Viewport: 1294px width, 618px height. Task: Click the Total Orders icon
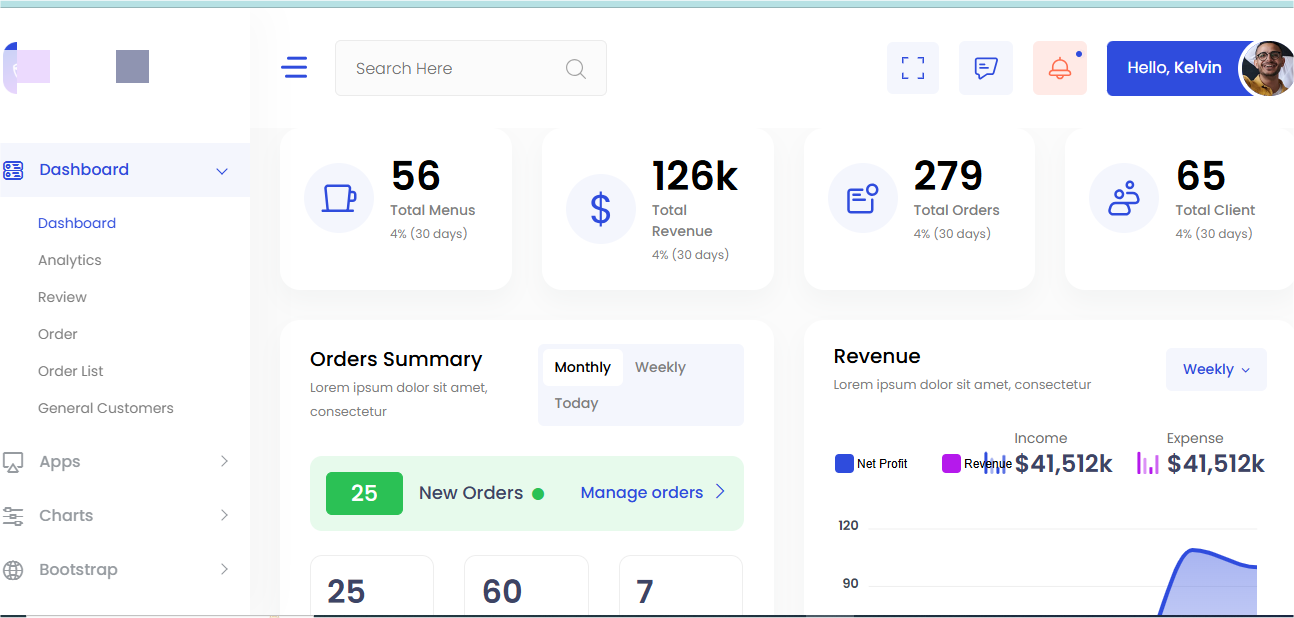863,198
